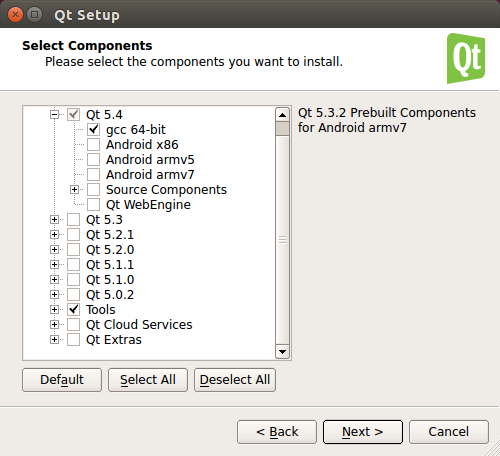Screen dimensions: 500x456
Task: Expand the Qt 5.3 node
Action: (54, 220)
